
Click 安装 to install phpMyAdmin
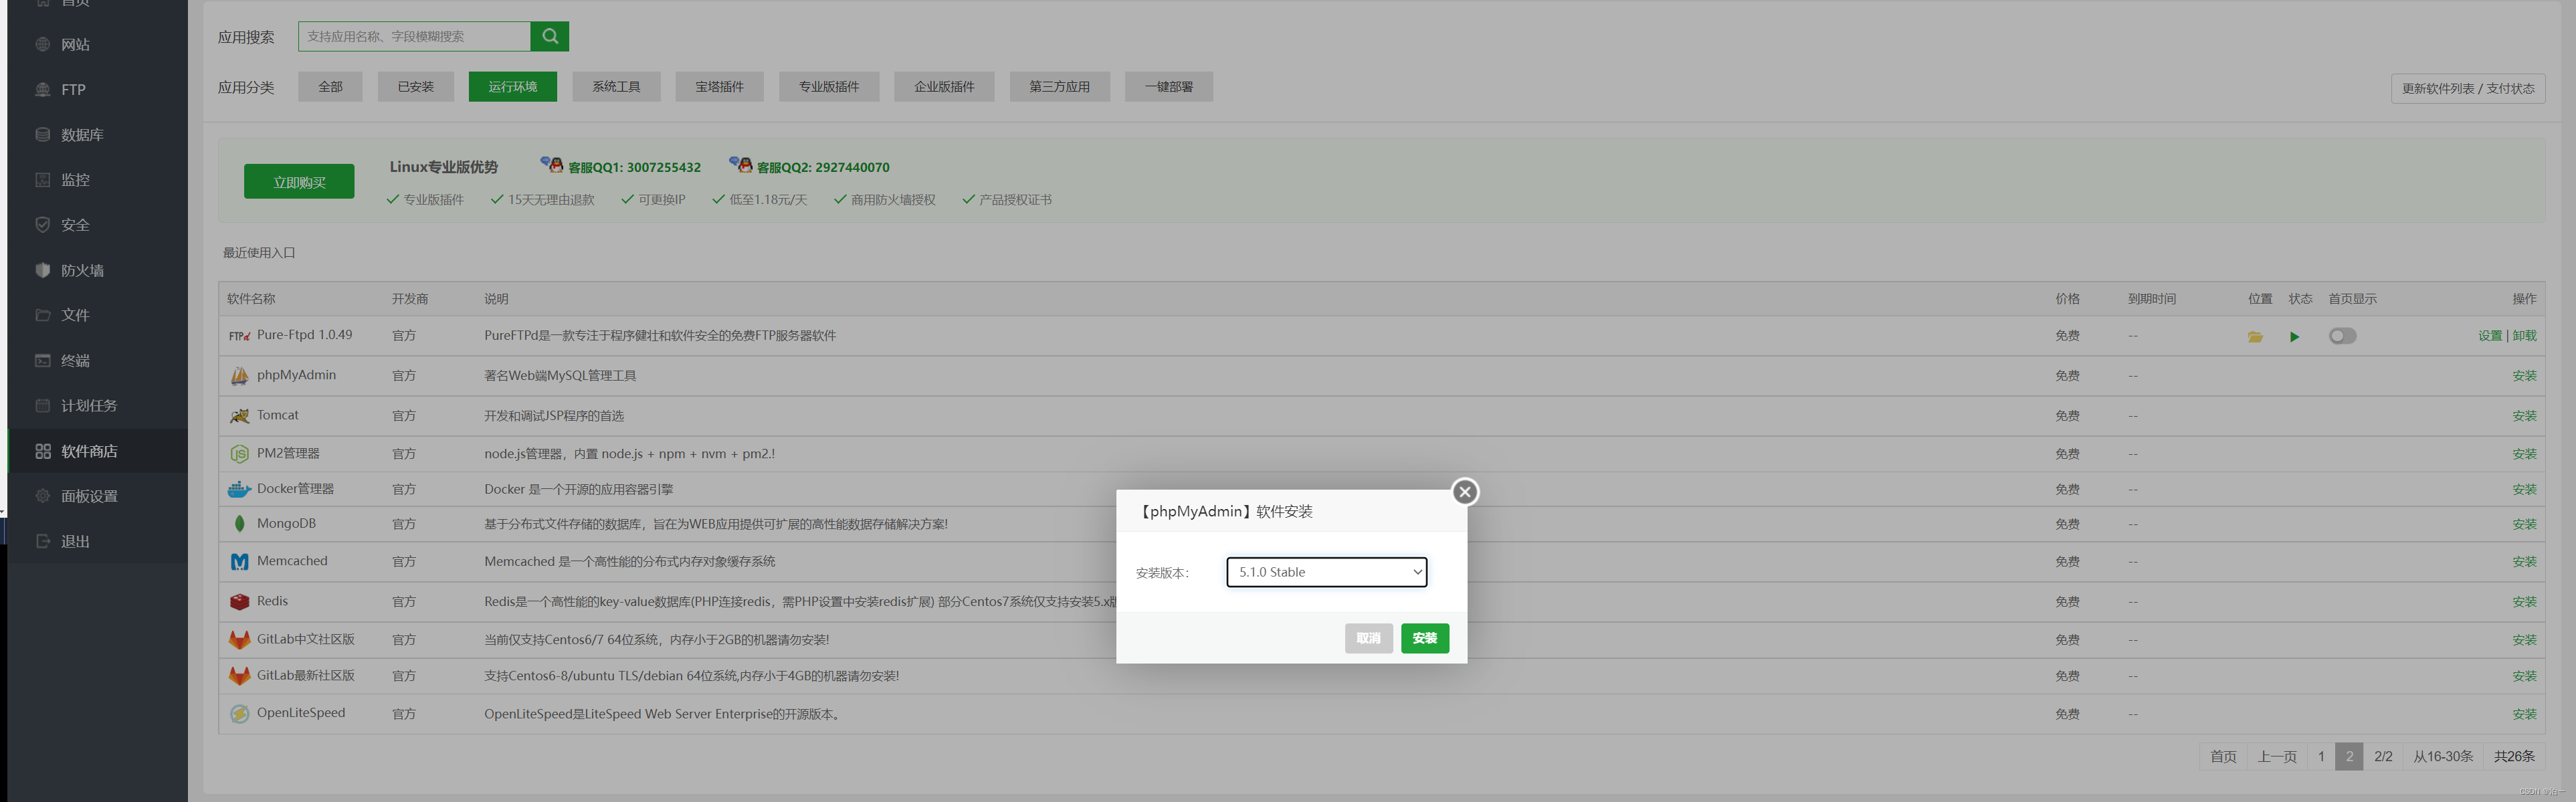pos(1424,638)
